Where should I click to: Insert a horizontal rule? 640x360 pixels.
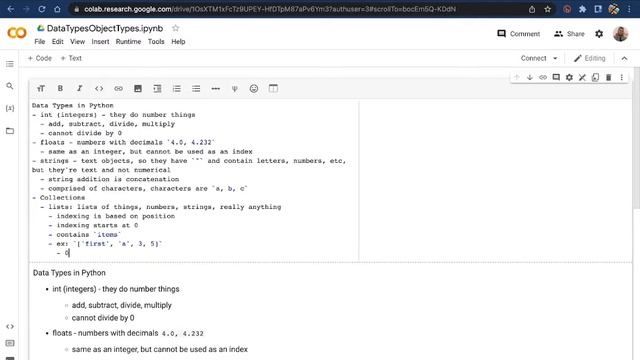tap(216, 89)
